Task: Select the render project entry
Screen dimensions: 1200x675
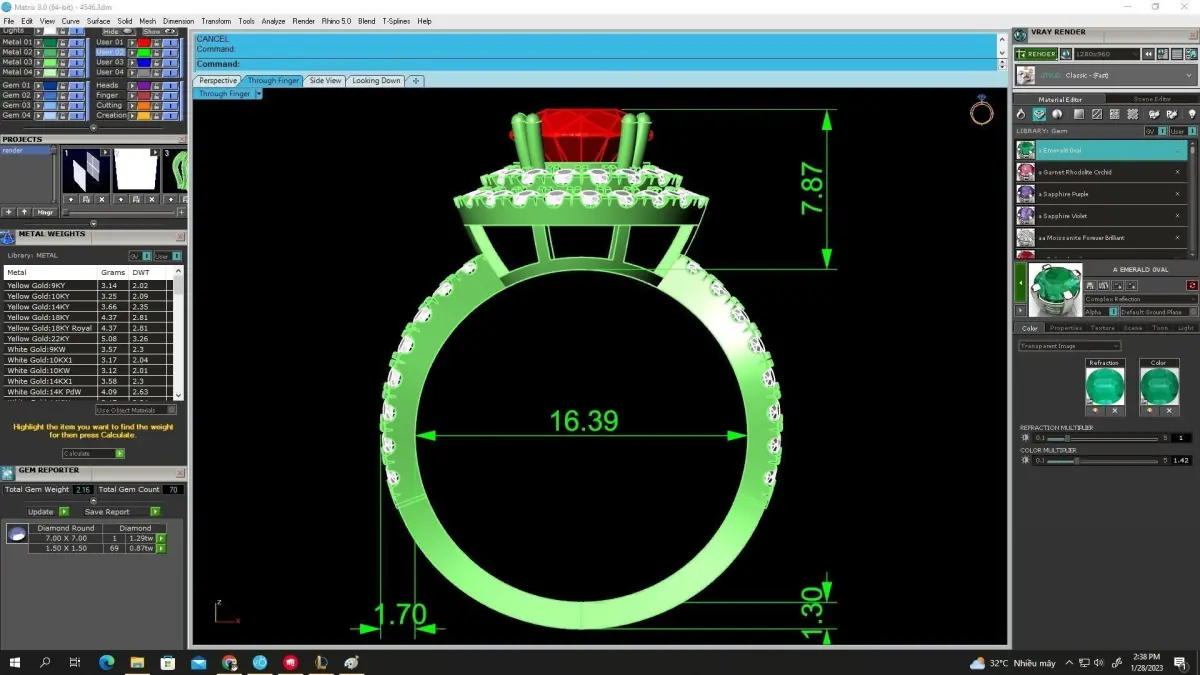Action: click(25, 150)
